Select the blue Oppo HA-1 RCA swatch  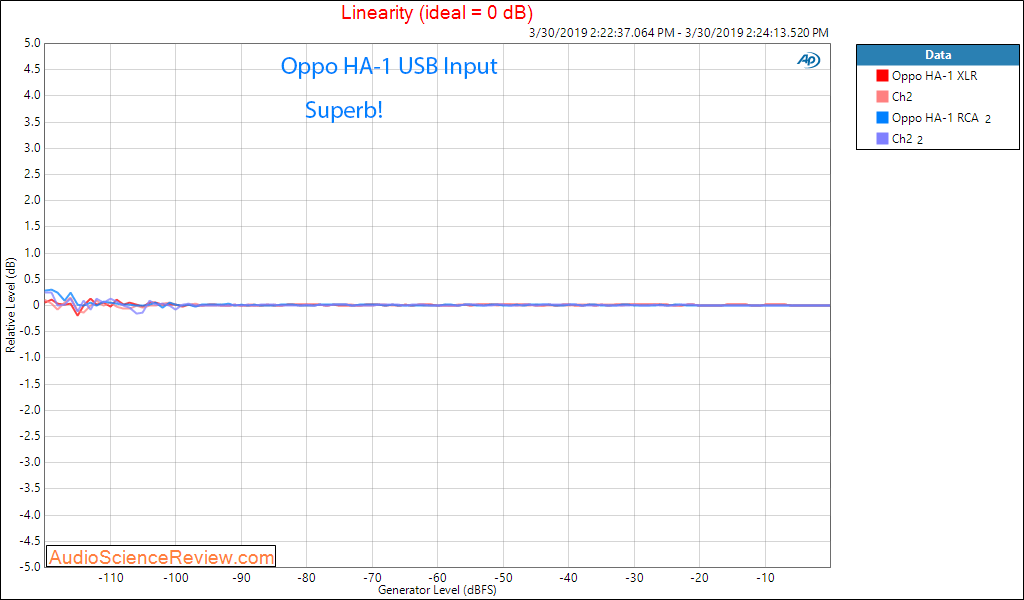point(882,118)
